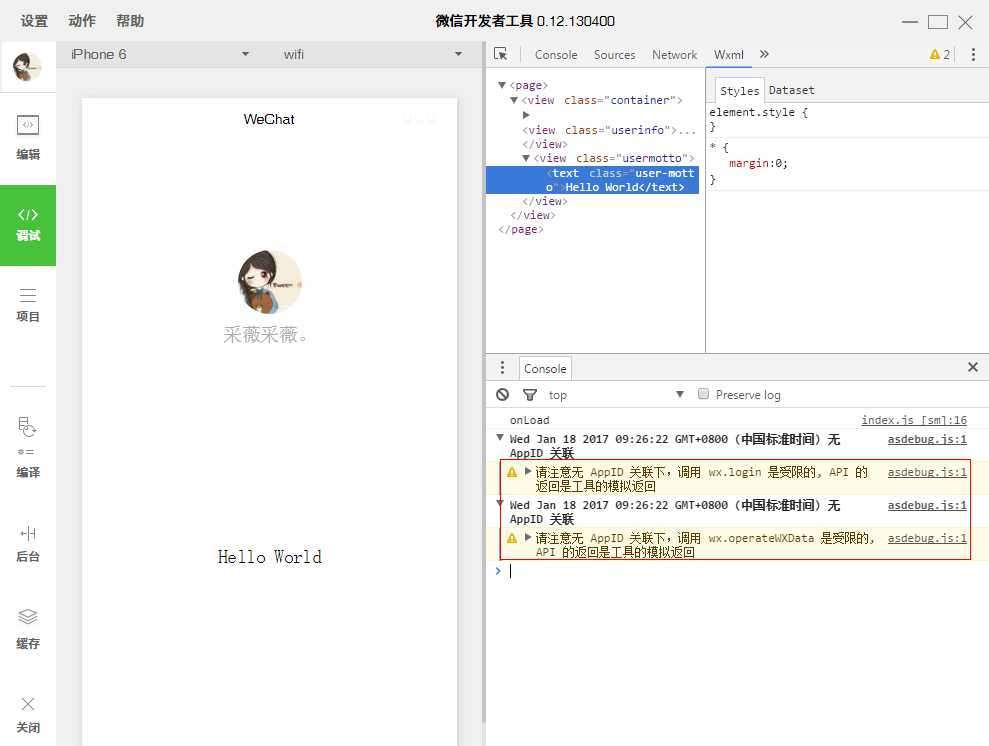The height and width of the screenshot is (746, 989).
Task: Collapse the usermotto view node
Action: click(x=526, y=158)
